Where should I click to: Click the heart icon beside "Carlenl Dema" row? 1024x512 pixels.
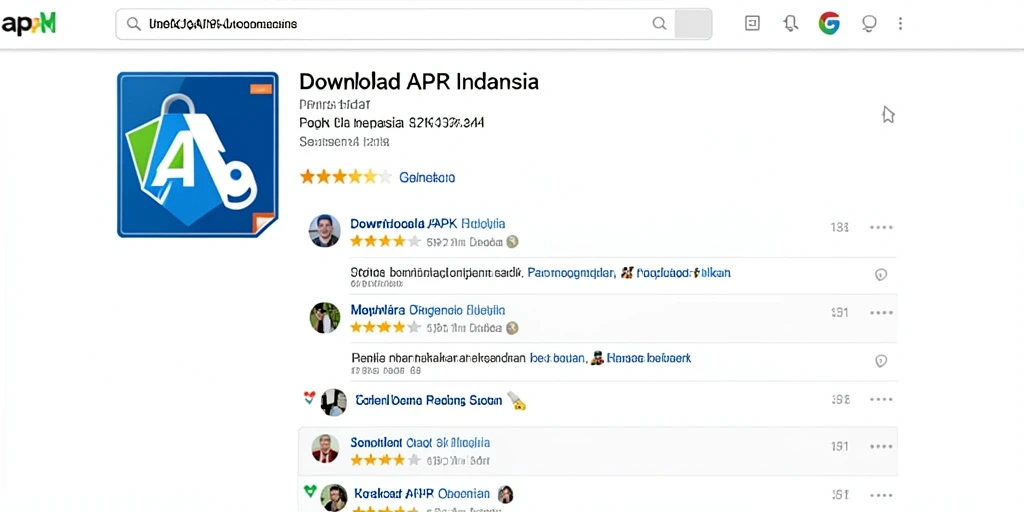click(310, 398)
